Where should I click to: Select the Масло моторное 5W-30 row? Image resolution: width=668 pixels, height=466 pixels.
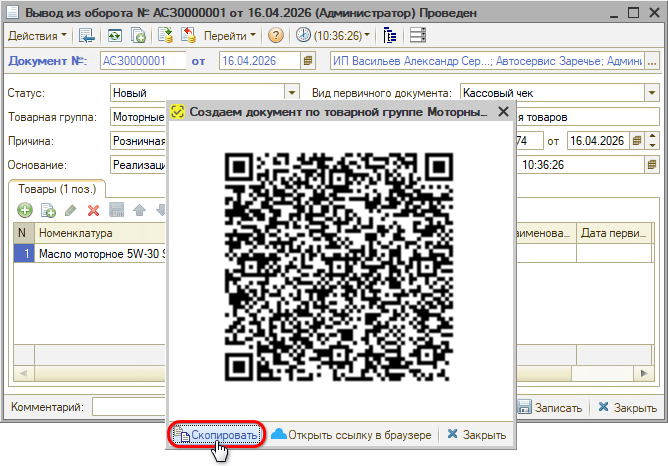tap(100, 254)
